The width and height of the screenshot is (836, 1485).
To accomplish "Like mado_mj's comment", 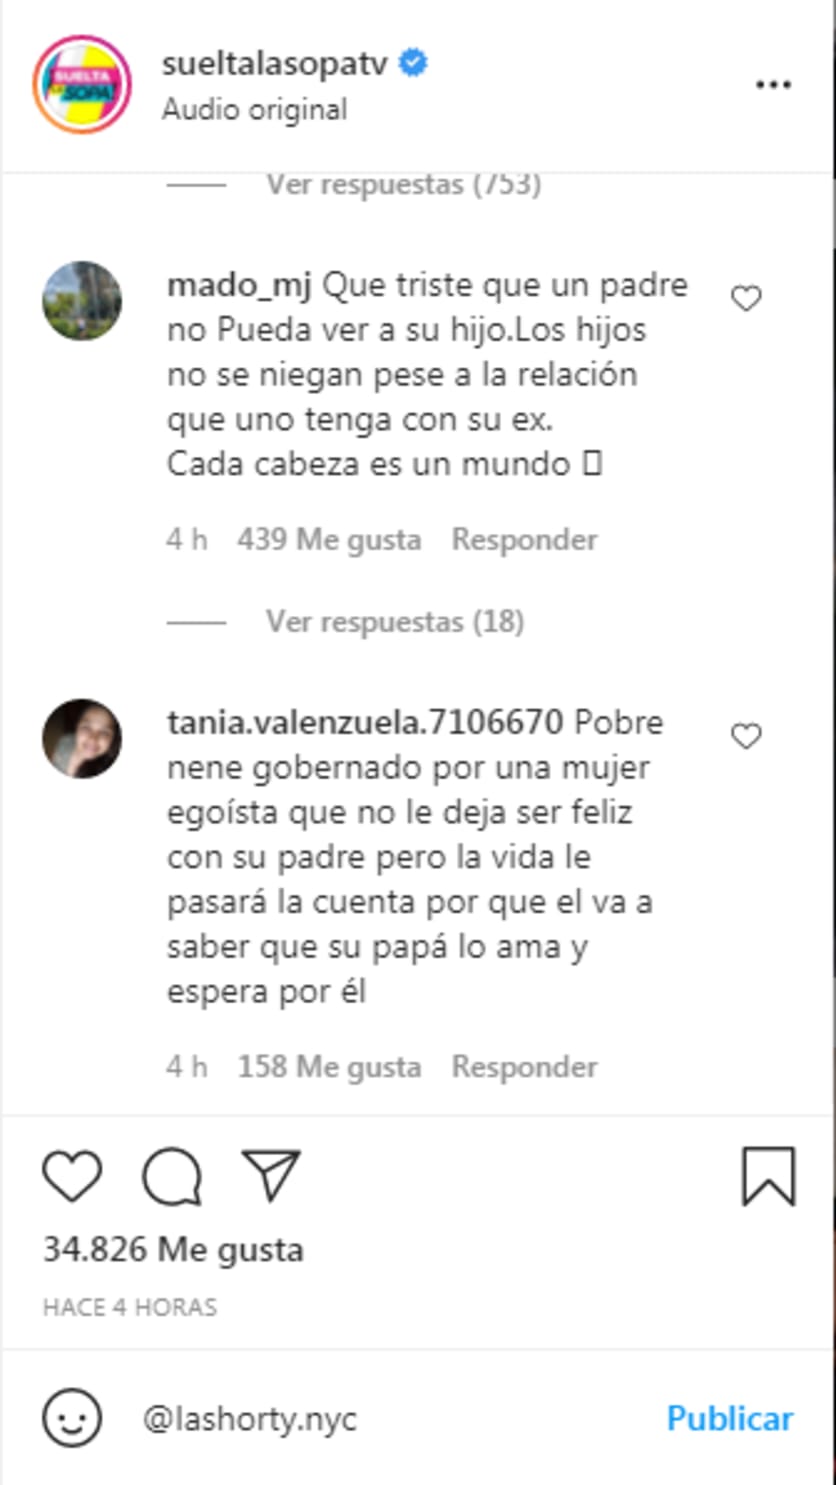I will pyautogui.click(x=746, y=298).
